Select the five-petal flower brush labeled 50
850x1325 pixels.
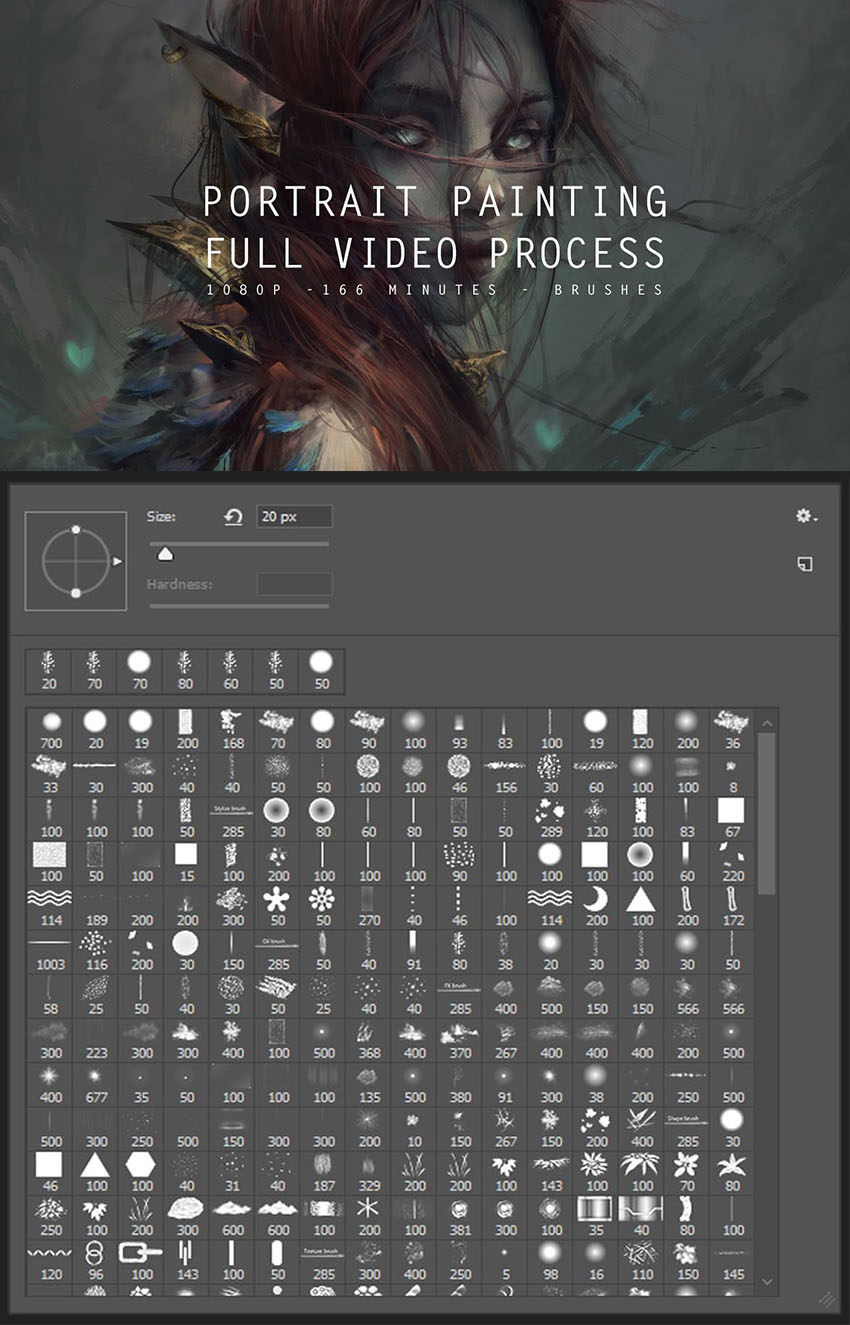pyautogui.click(x=278, y=908)
